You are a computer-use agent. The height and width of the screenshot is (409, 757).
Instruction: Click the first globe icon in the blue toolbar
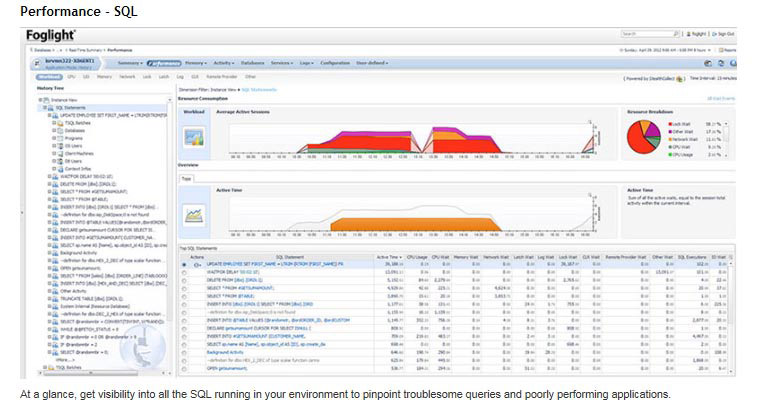pos(708,63)
